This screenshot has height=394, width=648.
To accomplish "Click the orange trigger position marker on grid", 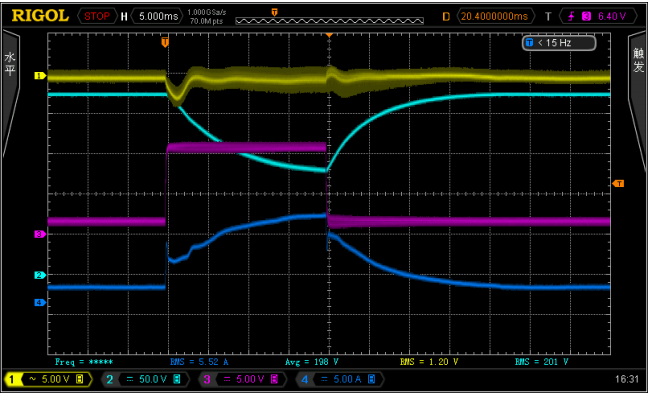I will (x=165, y=42).
